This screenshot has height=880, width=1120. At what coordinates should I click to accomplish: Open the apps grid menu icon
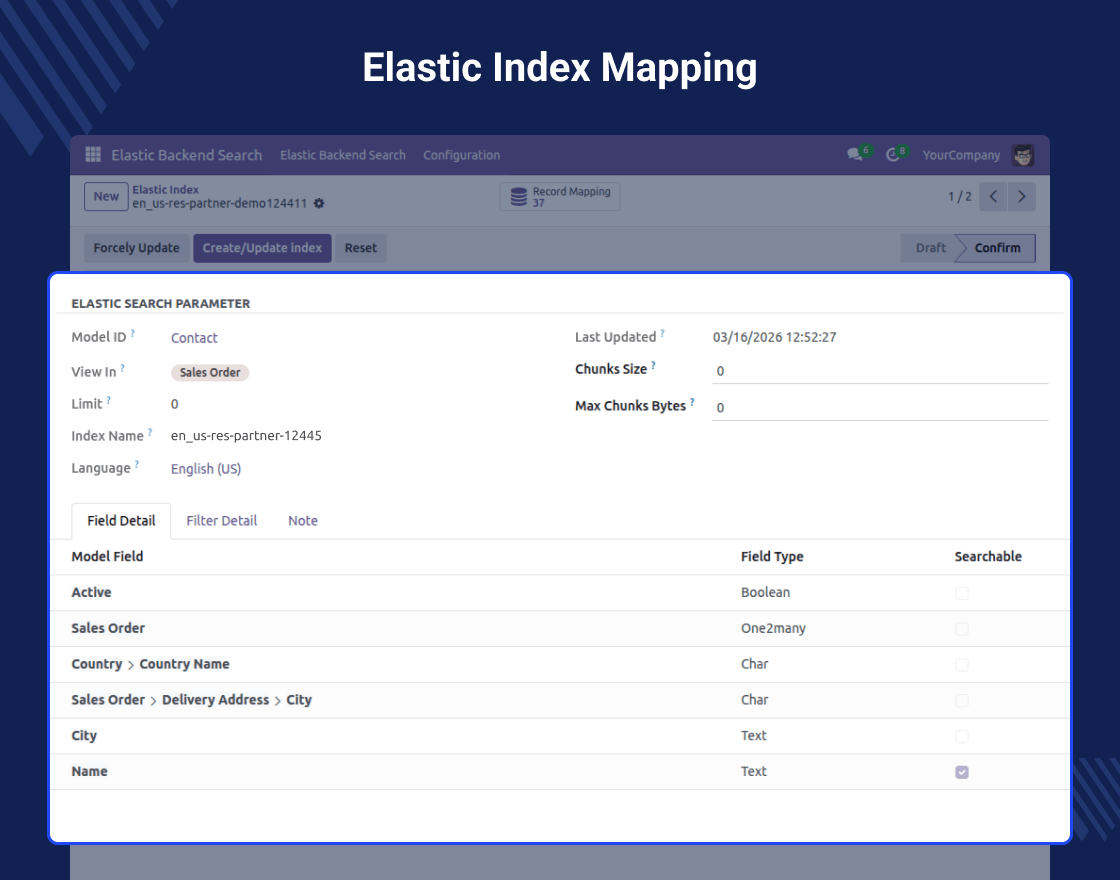[93, 155]
